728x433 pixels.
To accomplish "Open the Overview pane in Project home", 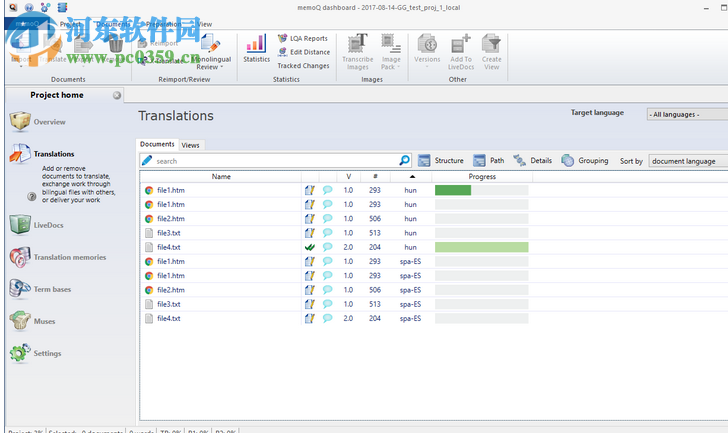I will coord(38,122).
